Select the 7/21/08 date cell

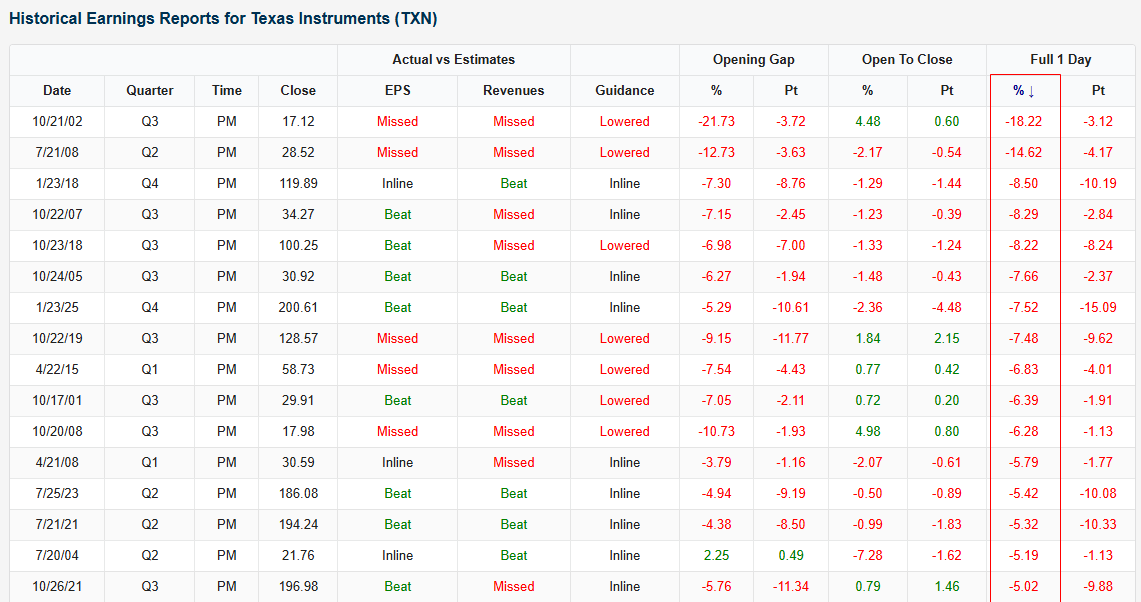point(57,153)
